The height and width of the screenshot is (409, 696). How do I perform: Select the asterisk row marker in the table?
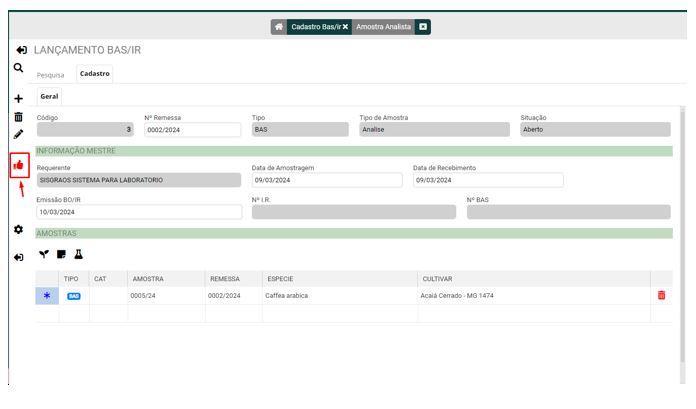[46, 296]
